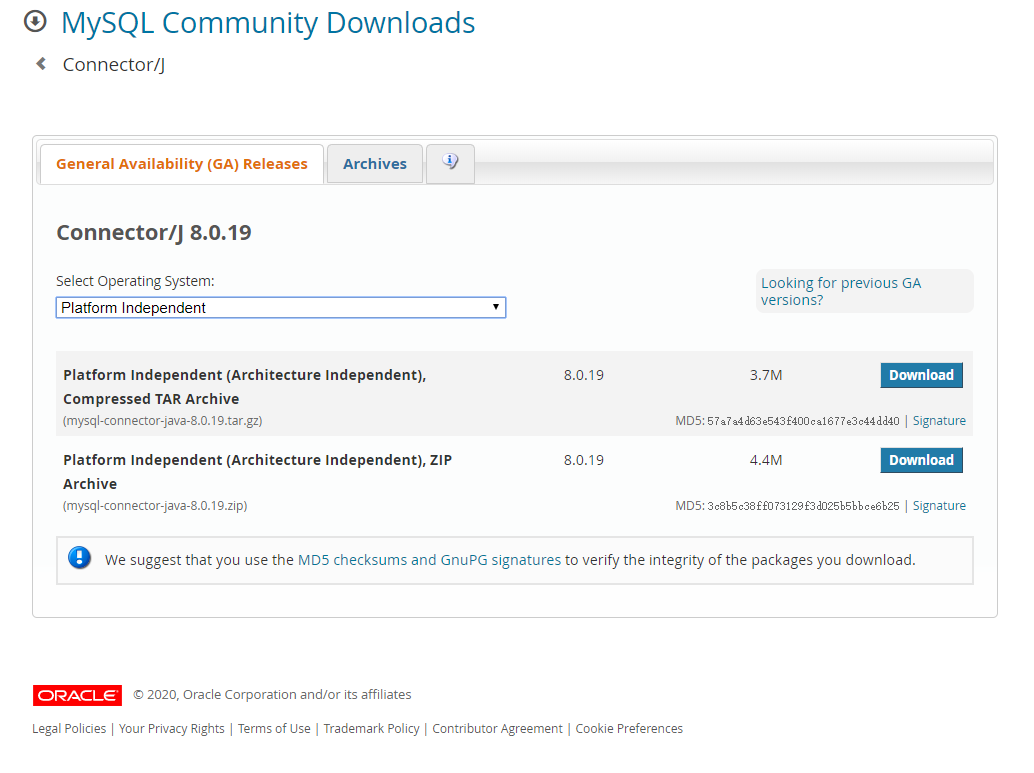
Task: Click the download circle icon beside page title
Action: 35,22
